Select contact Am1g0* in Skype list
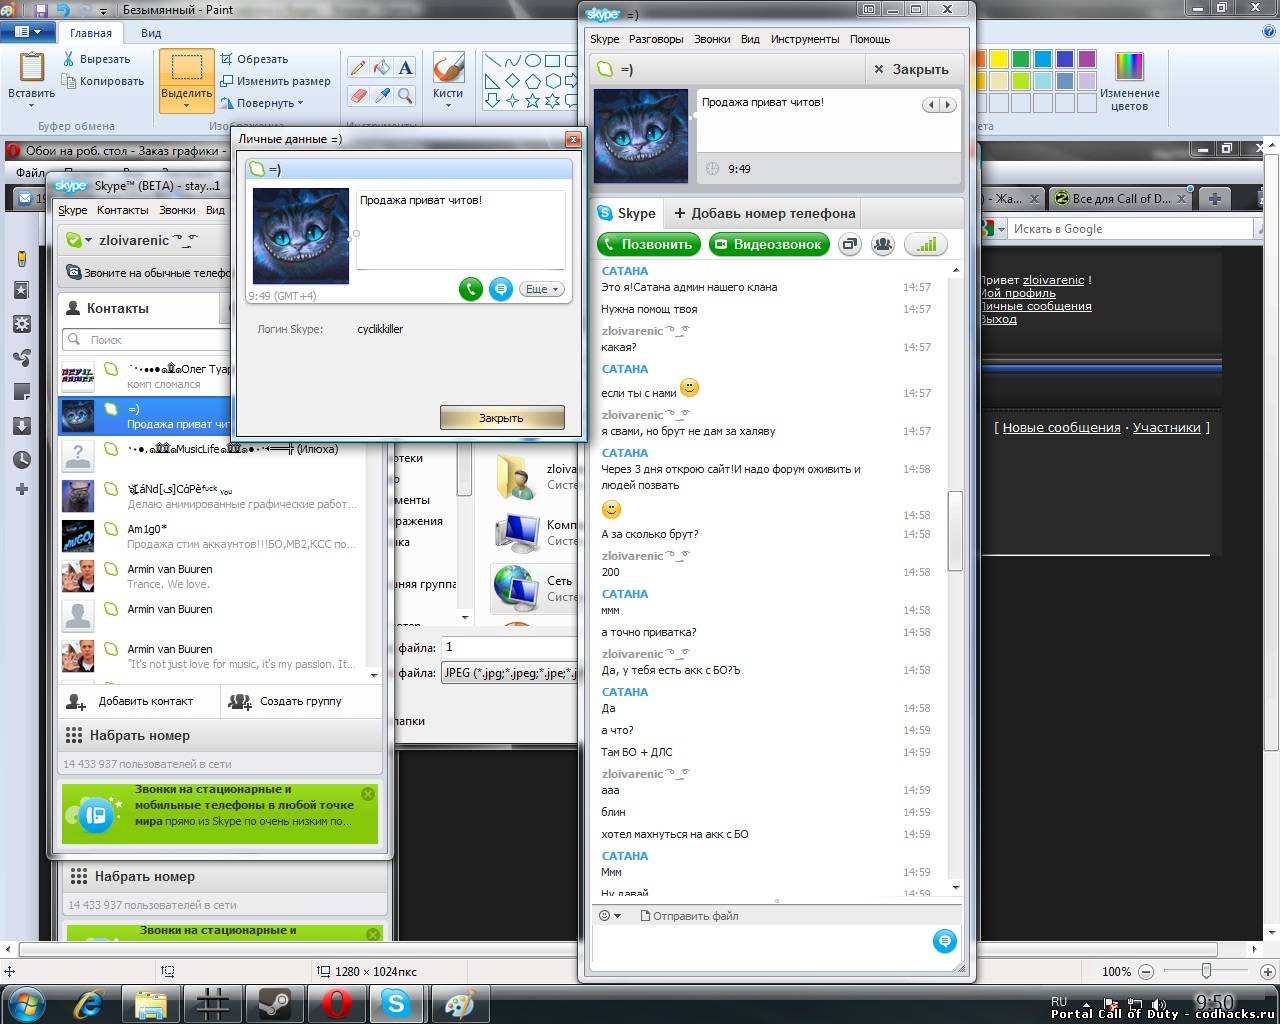Screen dimensions: 1280x1024 (210, 536)
